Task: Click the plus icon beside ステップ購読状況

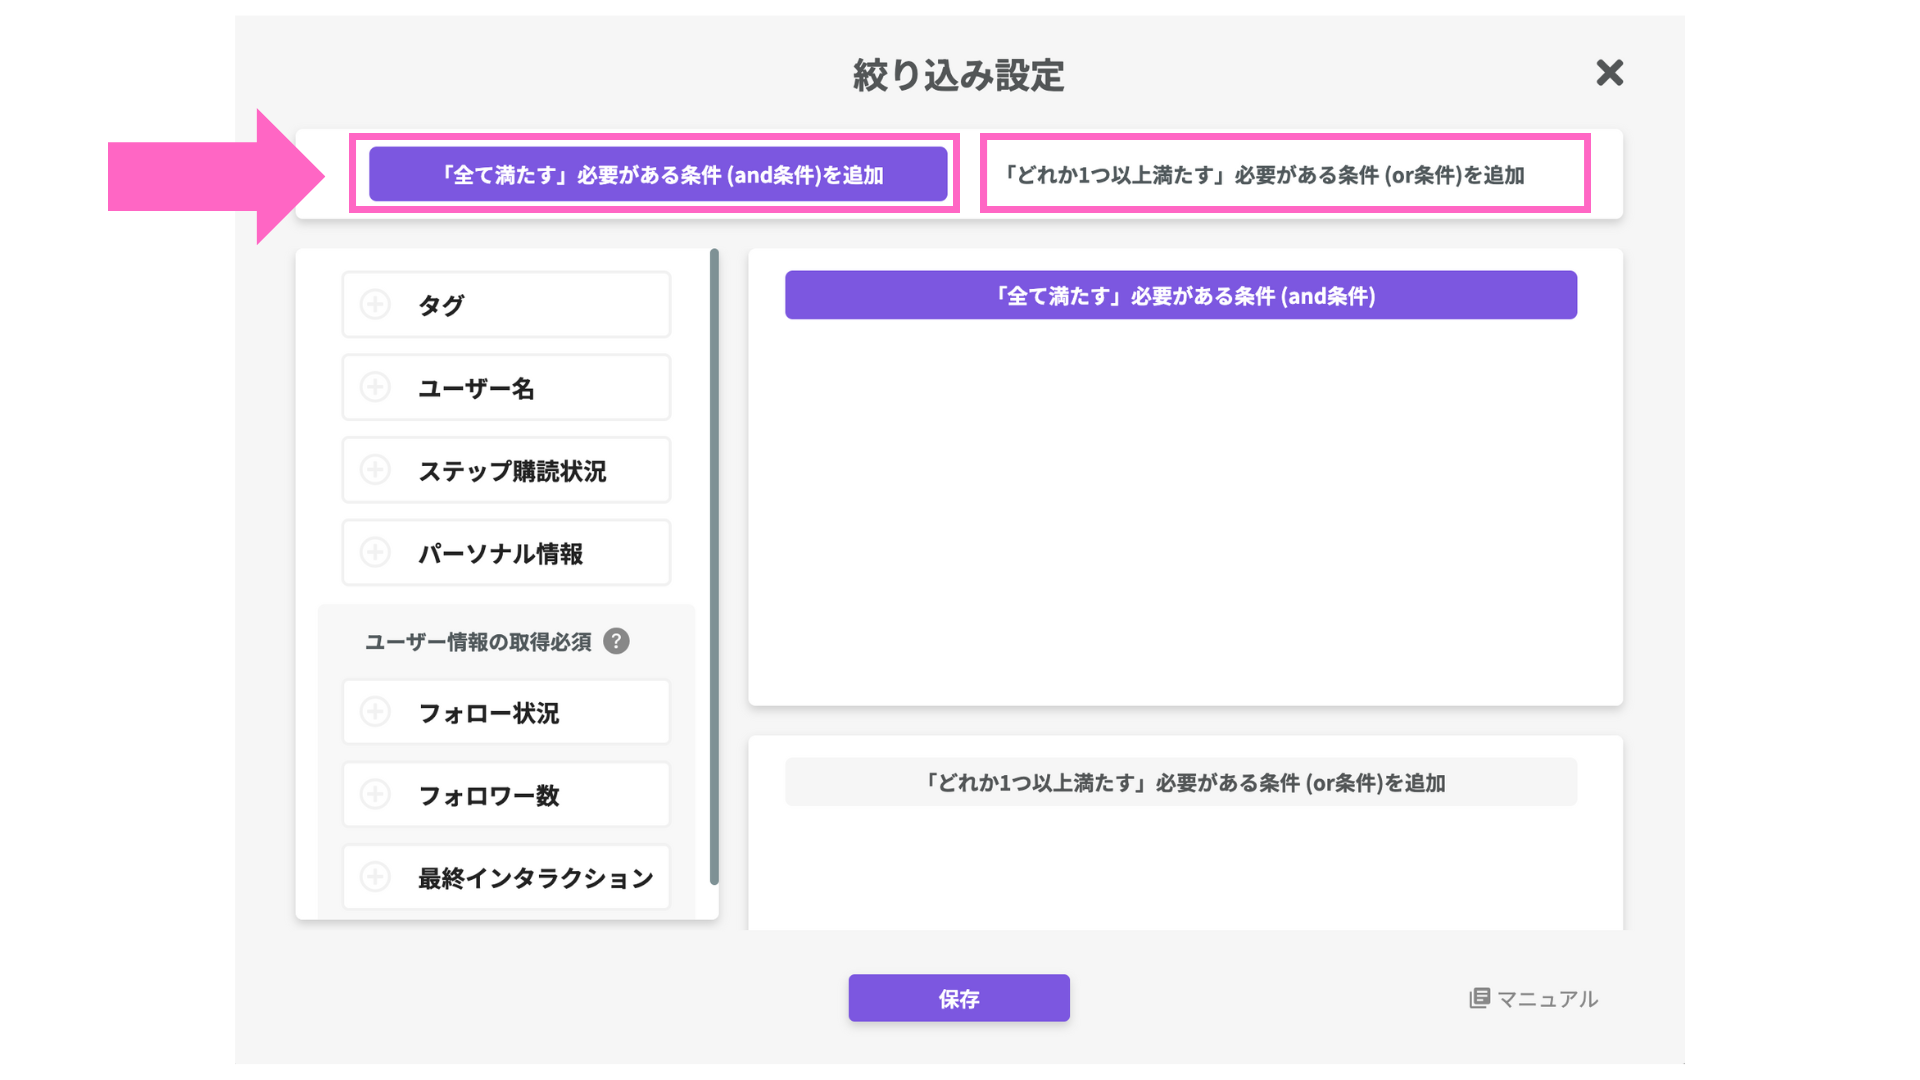Action: click(x=375, y=470)
